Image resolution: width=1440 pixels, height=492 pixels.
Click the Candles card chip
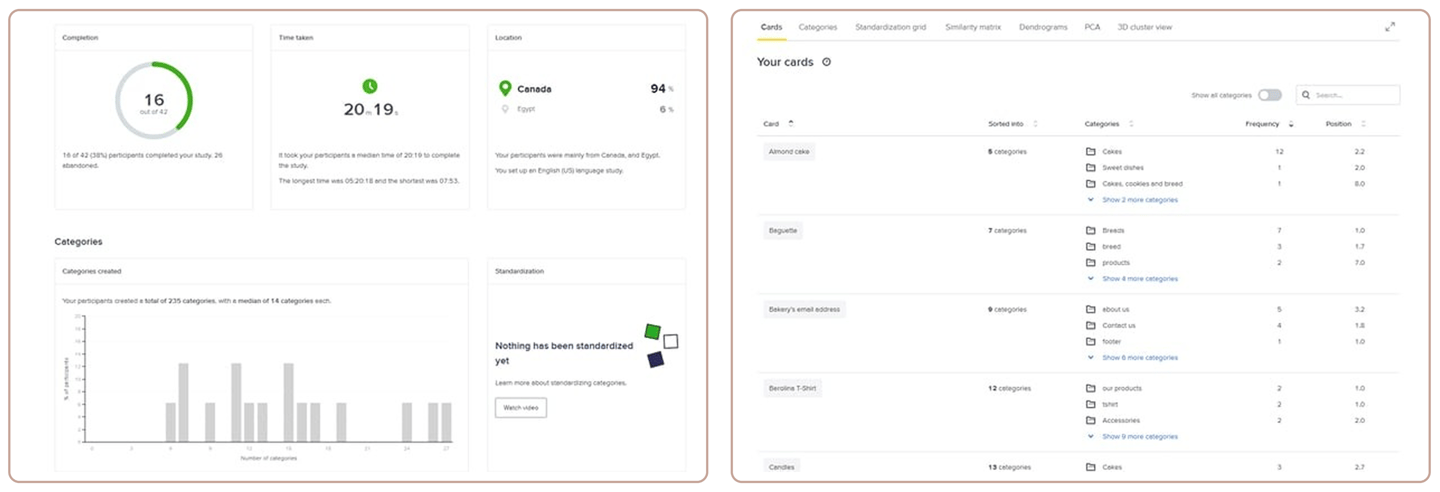point(781,467)
